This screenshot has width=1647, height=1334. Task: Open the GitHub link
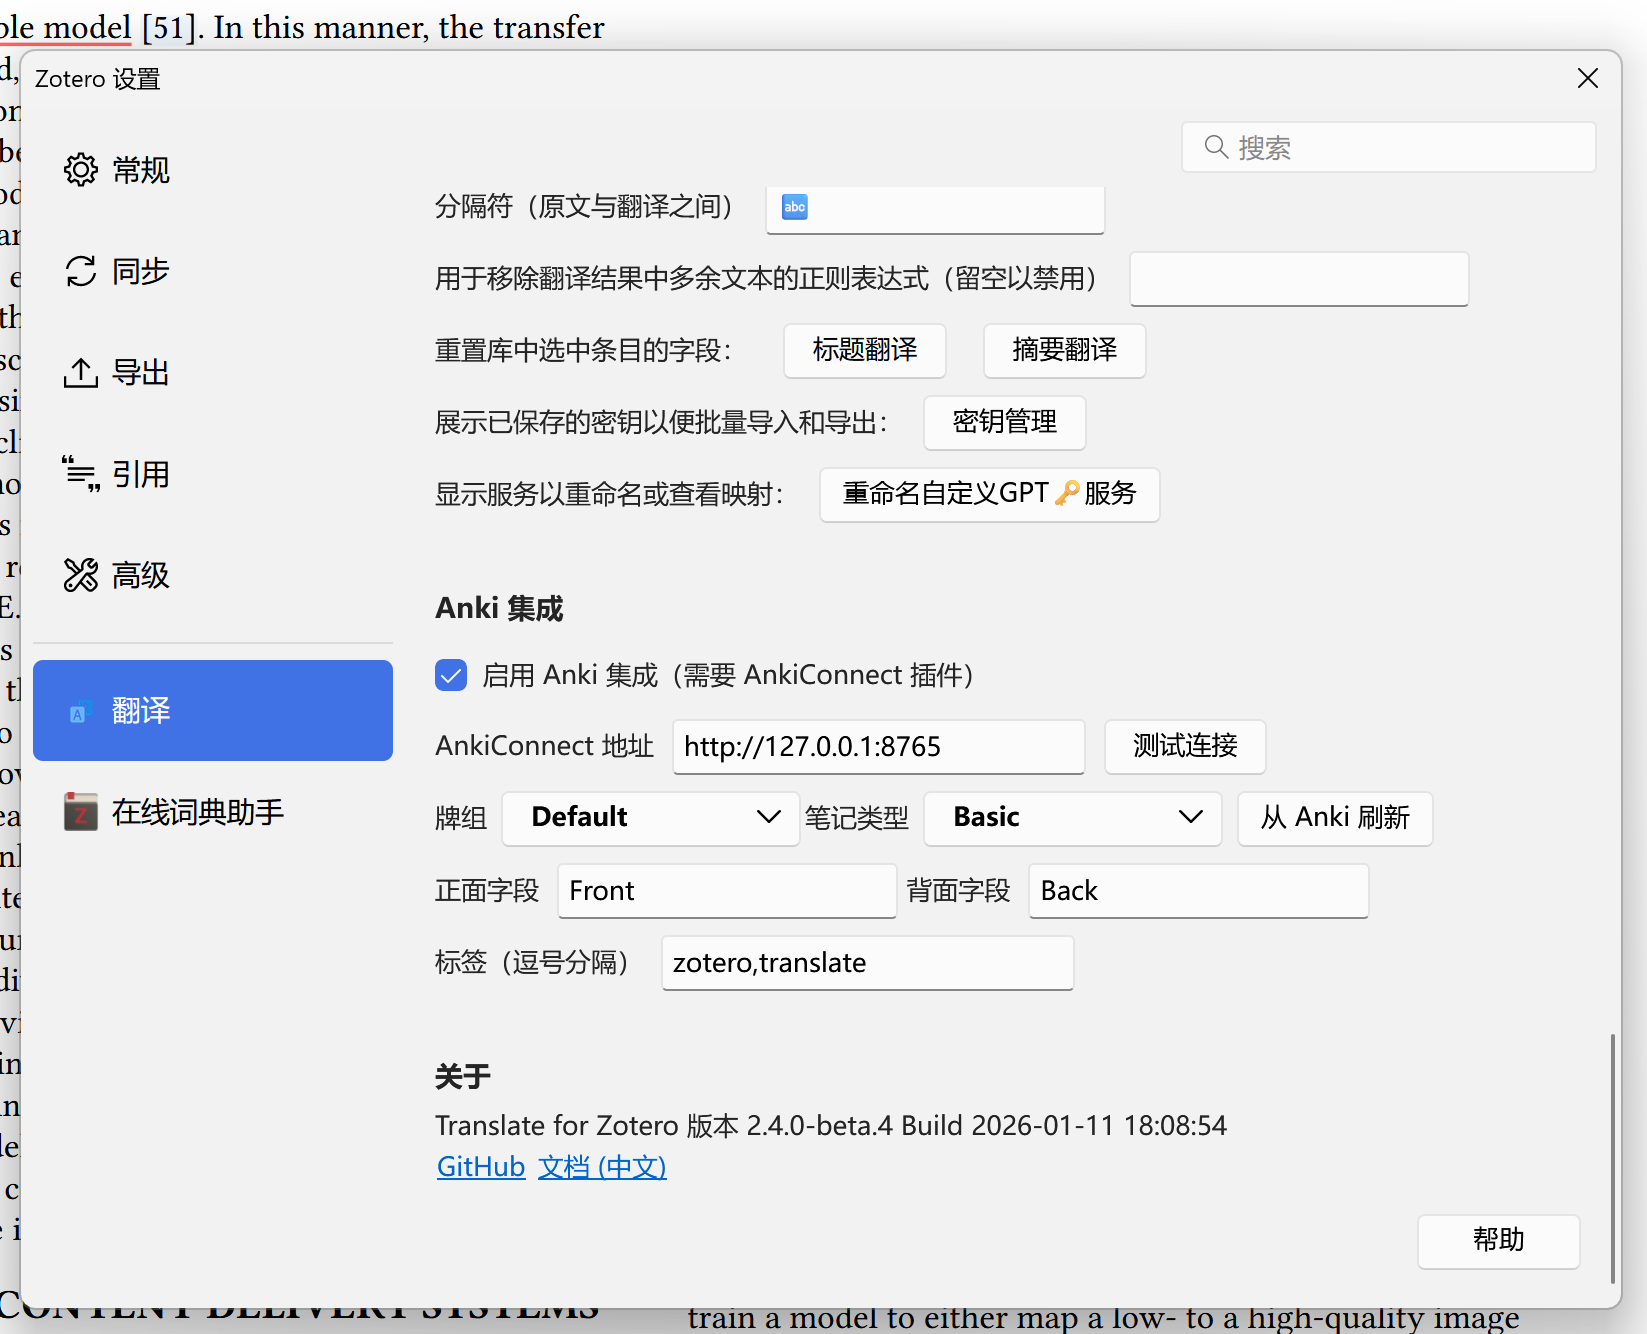point(481,1167)
